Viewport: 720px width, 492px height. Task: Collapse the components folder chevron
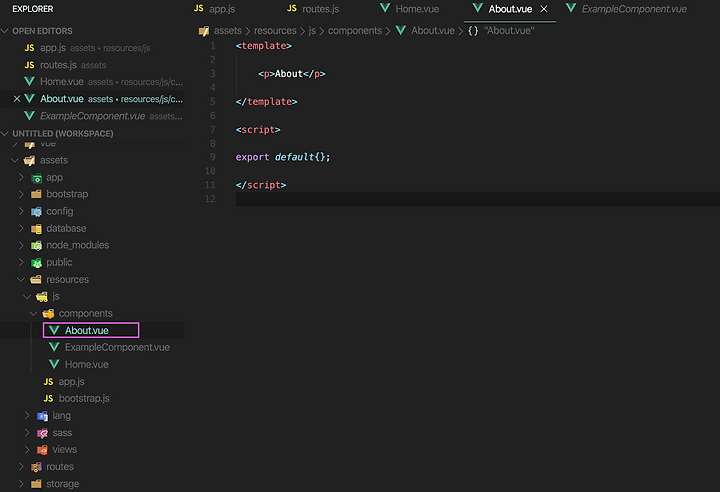pos(34,314)
